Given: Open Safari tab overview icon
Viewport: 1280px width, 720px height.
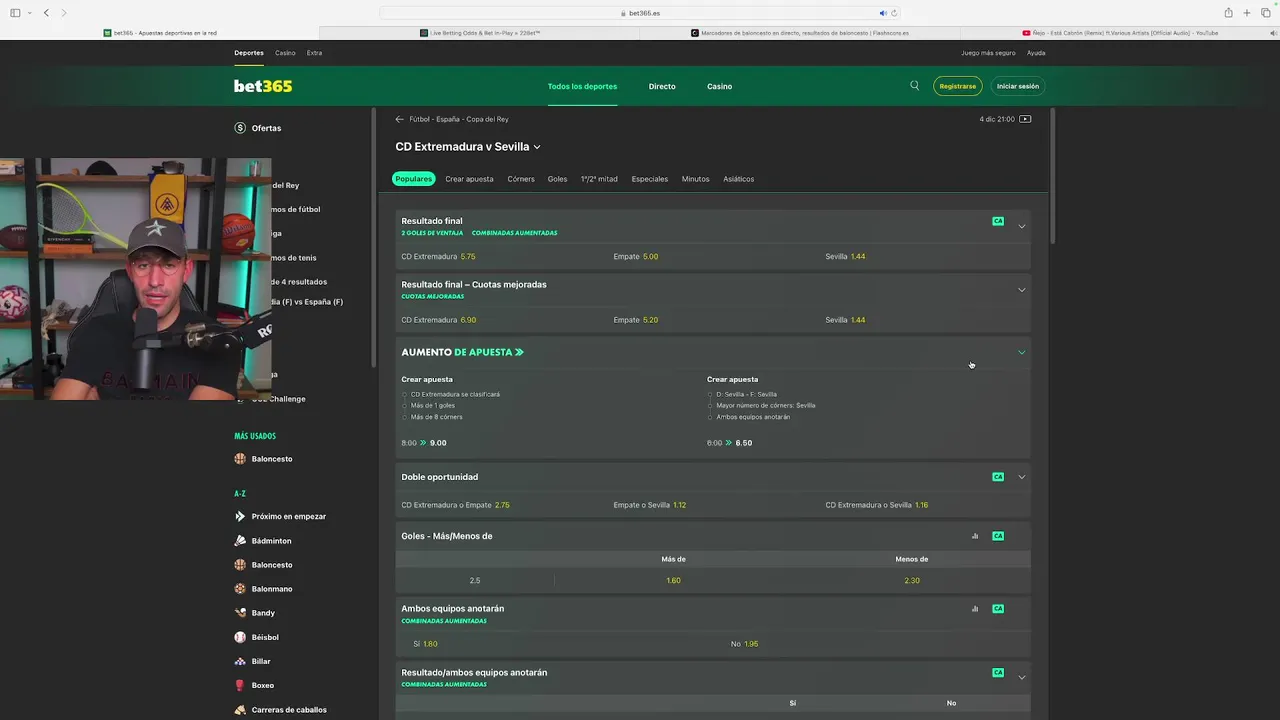Looking at the screenshot, I should [1265, 13].
